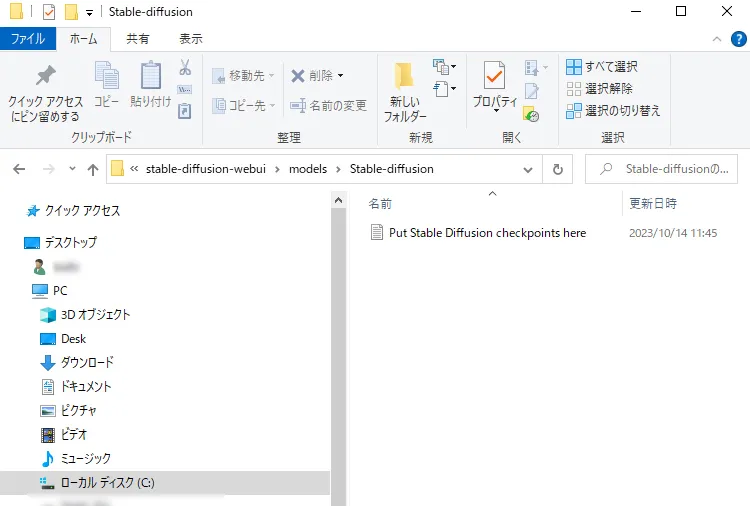Go forward with the right arrow

pos(48,169)
